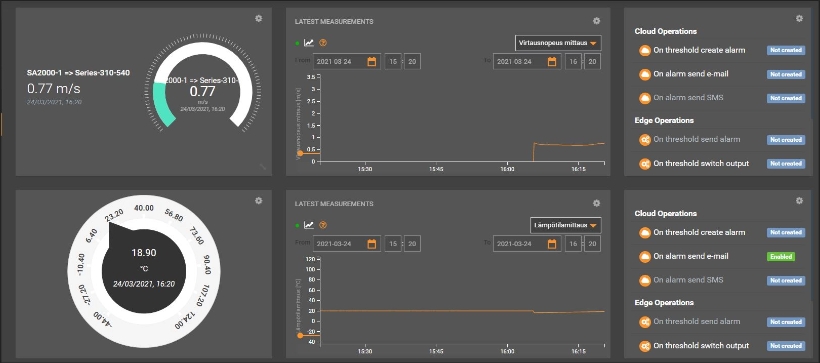The height and width of the screenshot is (363, 820).
Task: Open To date calendar icon in the temperature chart
Action: coord(552,244)
